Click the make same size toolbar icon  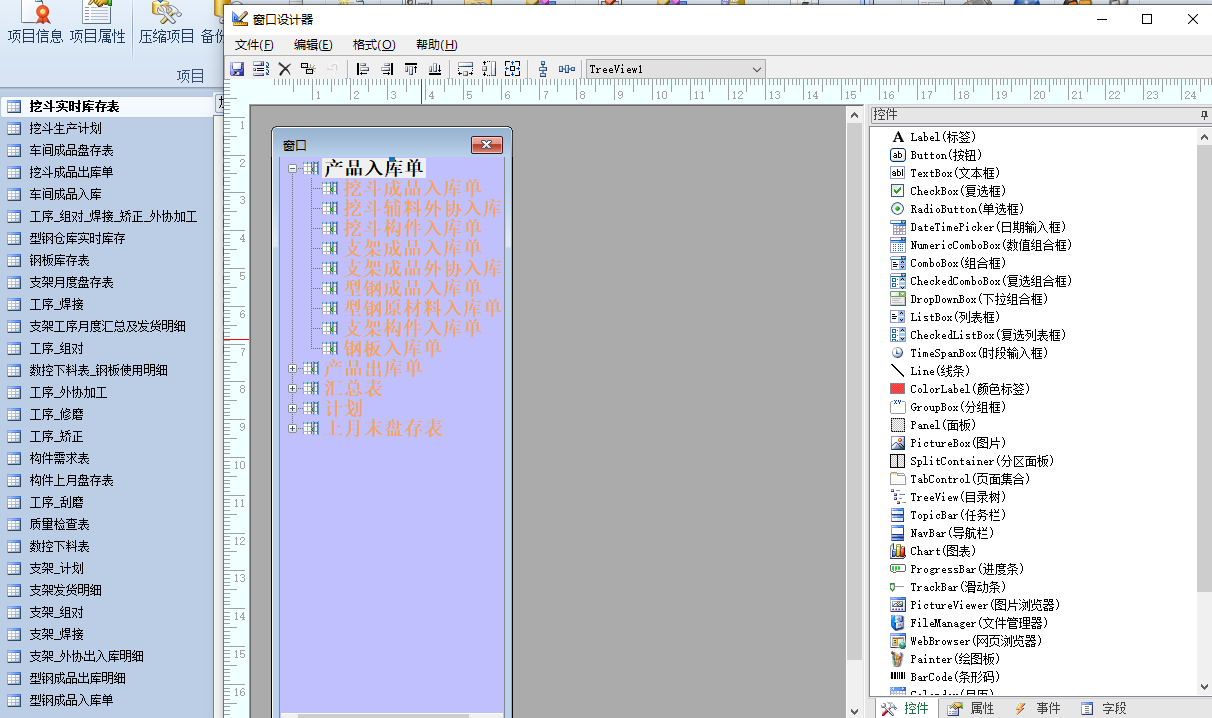point(513,69)
